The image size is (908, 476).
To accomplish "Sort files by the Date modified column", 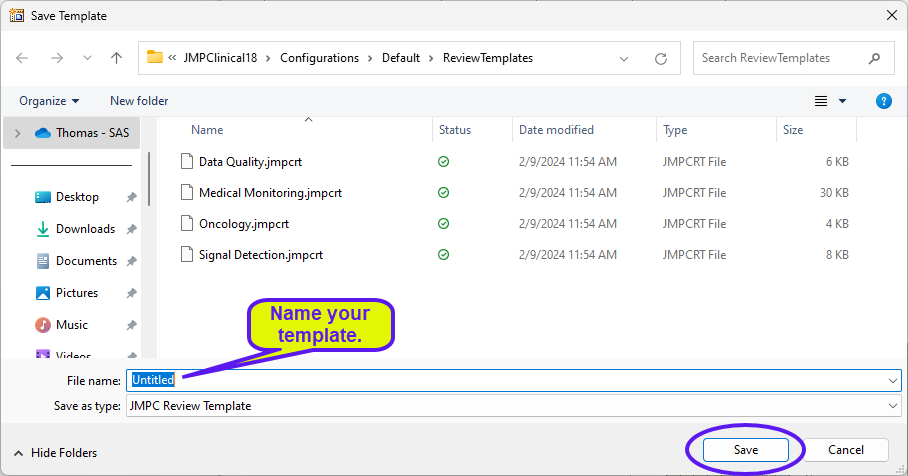I will pos(556,130).
